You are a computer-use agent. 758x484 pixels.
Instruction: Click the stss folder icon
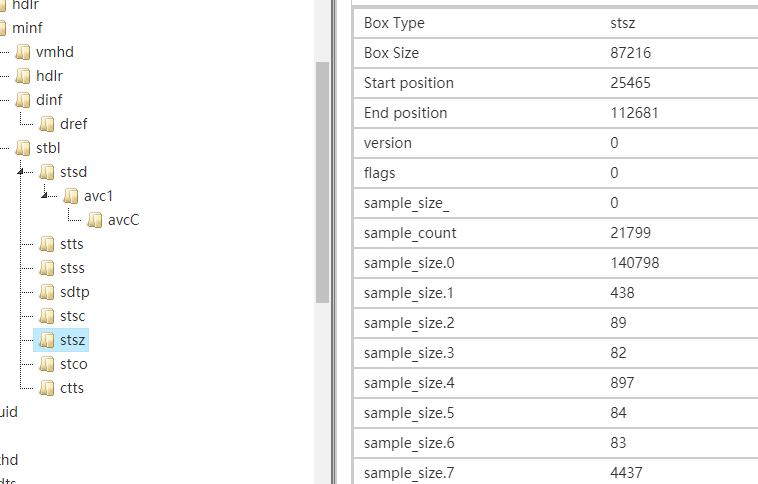click(47, 268)
